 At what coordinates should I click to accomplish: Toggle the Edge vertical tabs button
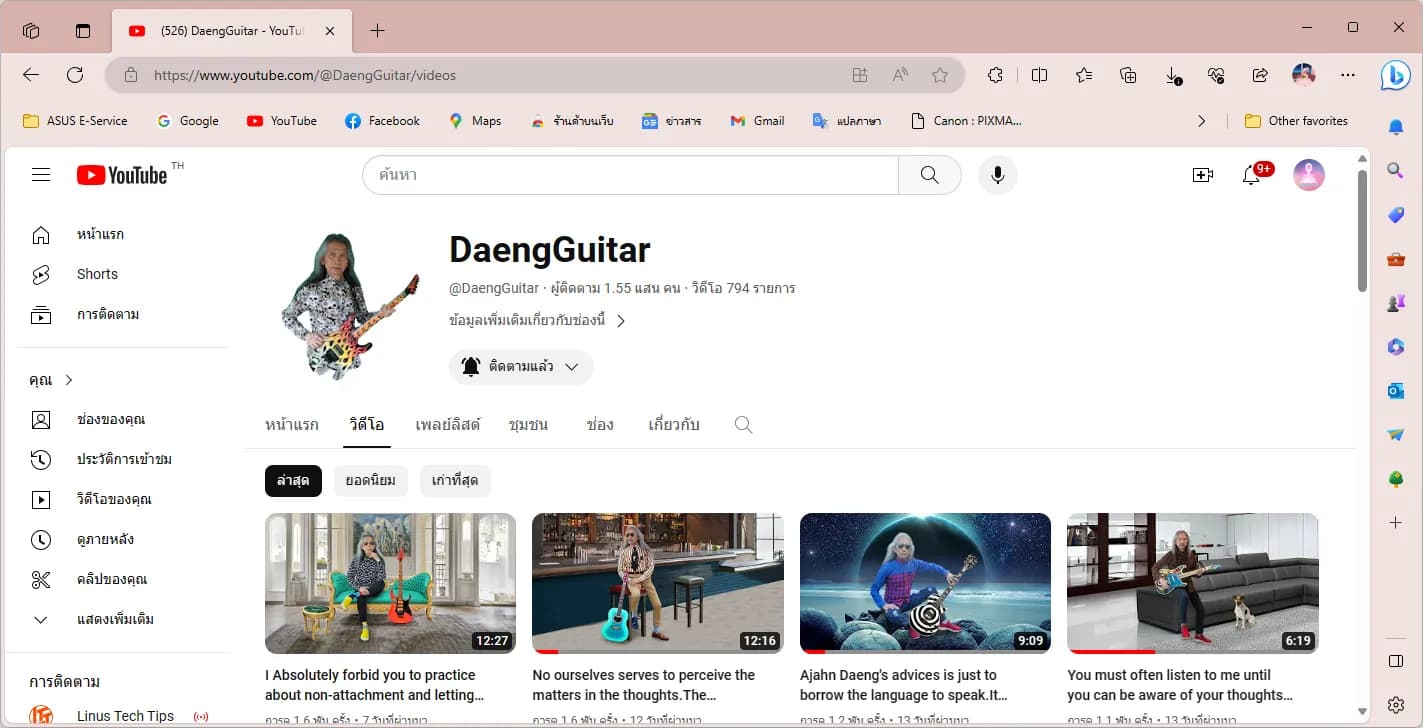pos(83,31)
